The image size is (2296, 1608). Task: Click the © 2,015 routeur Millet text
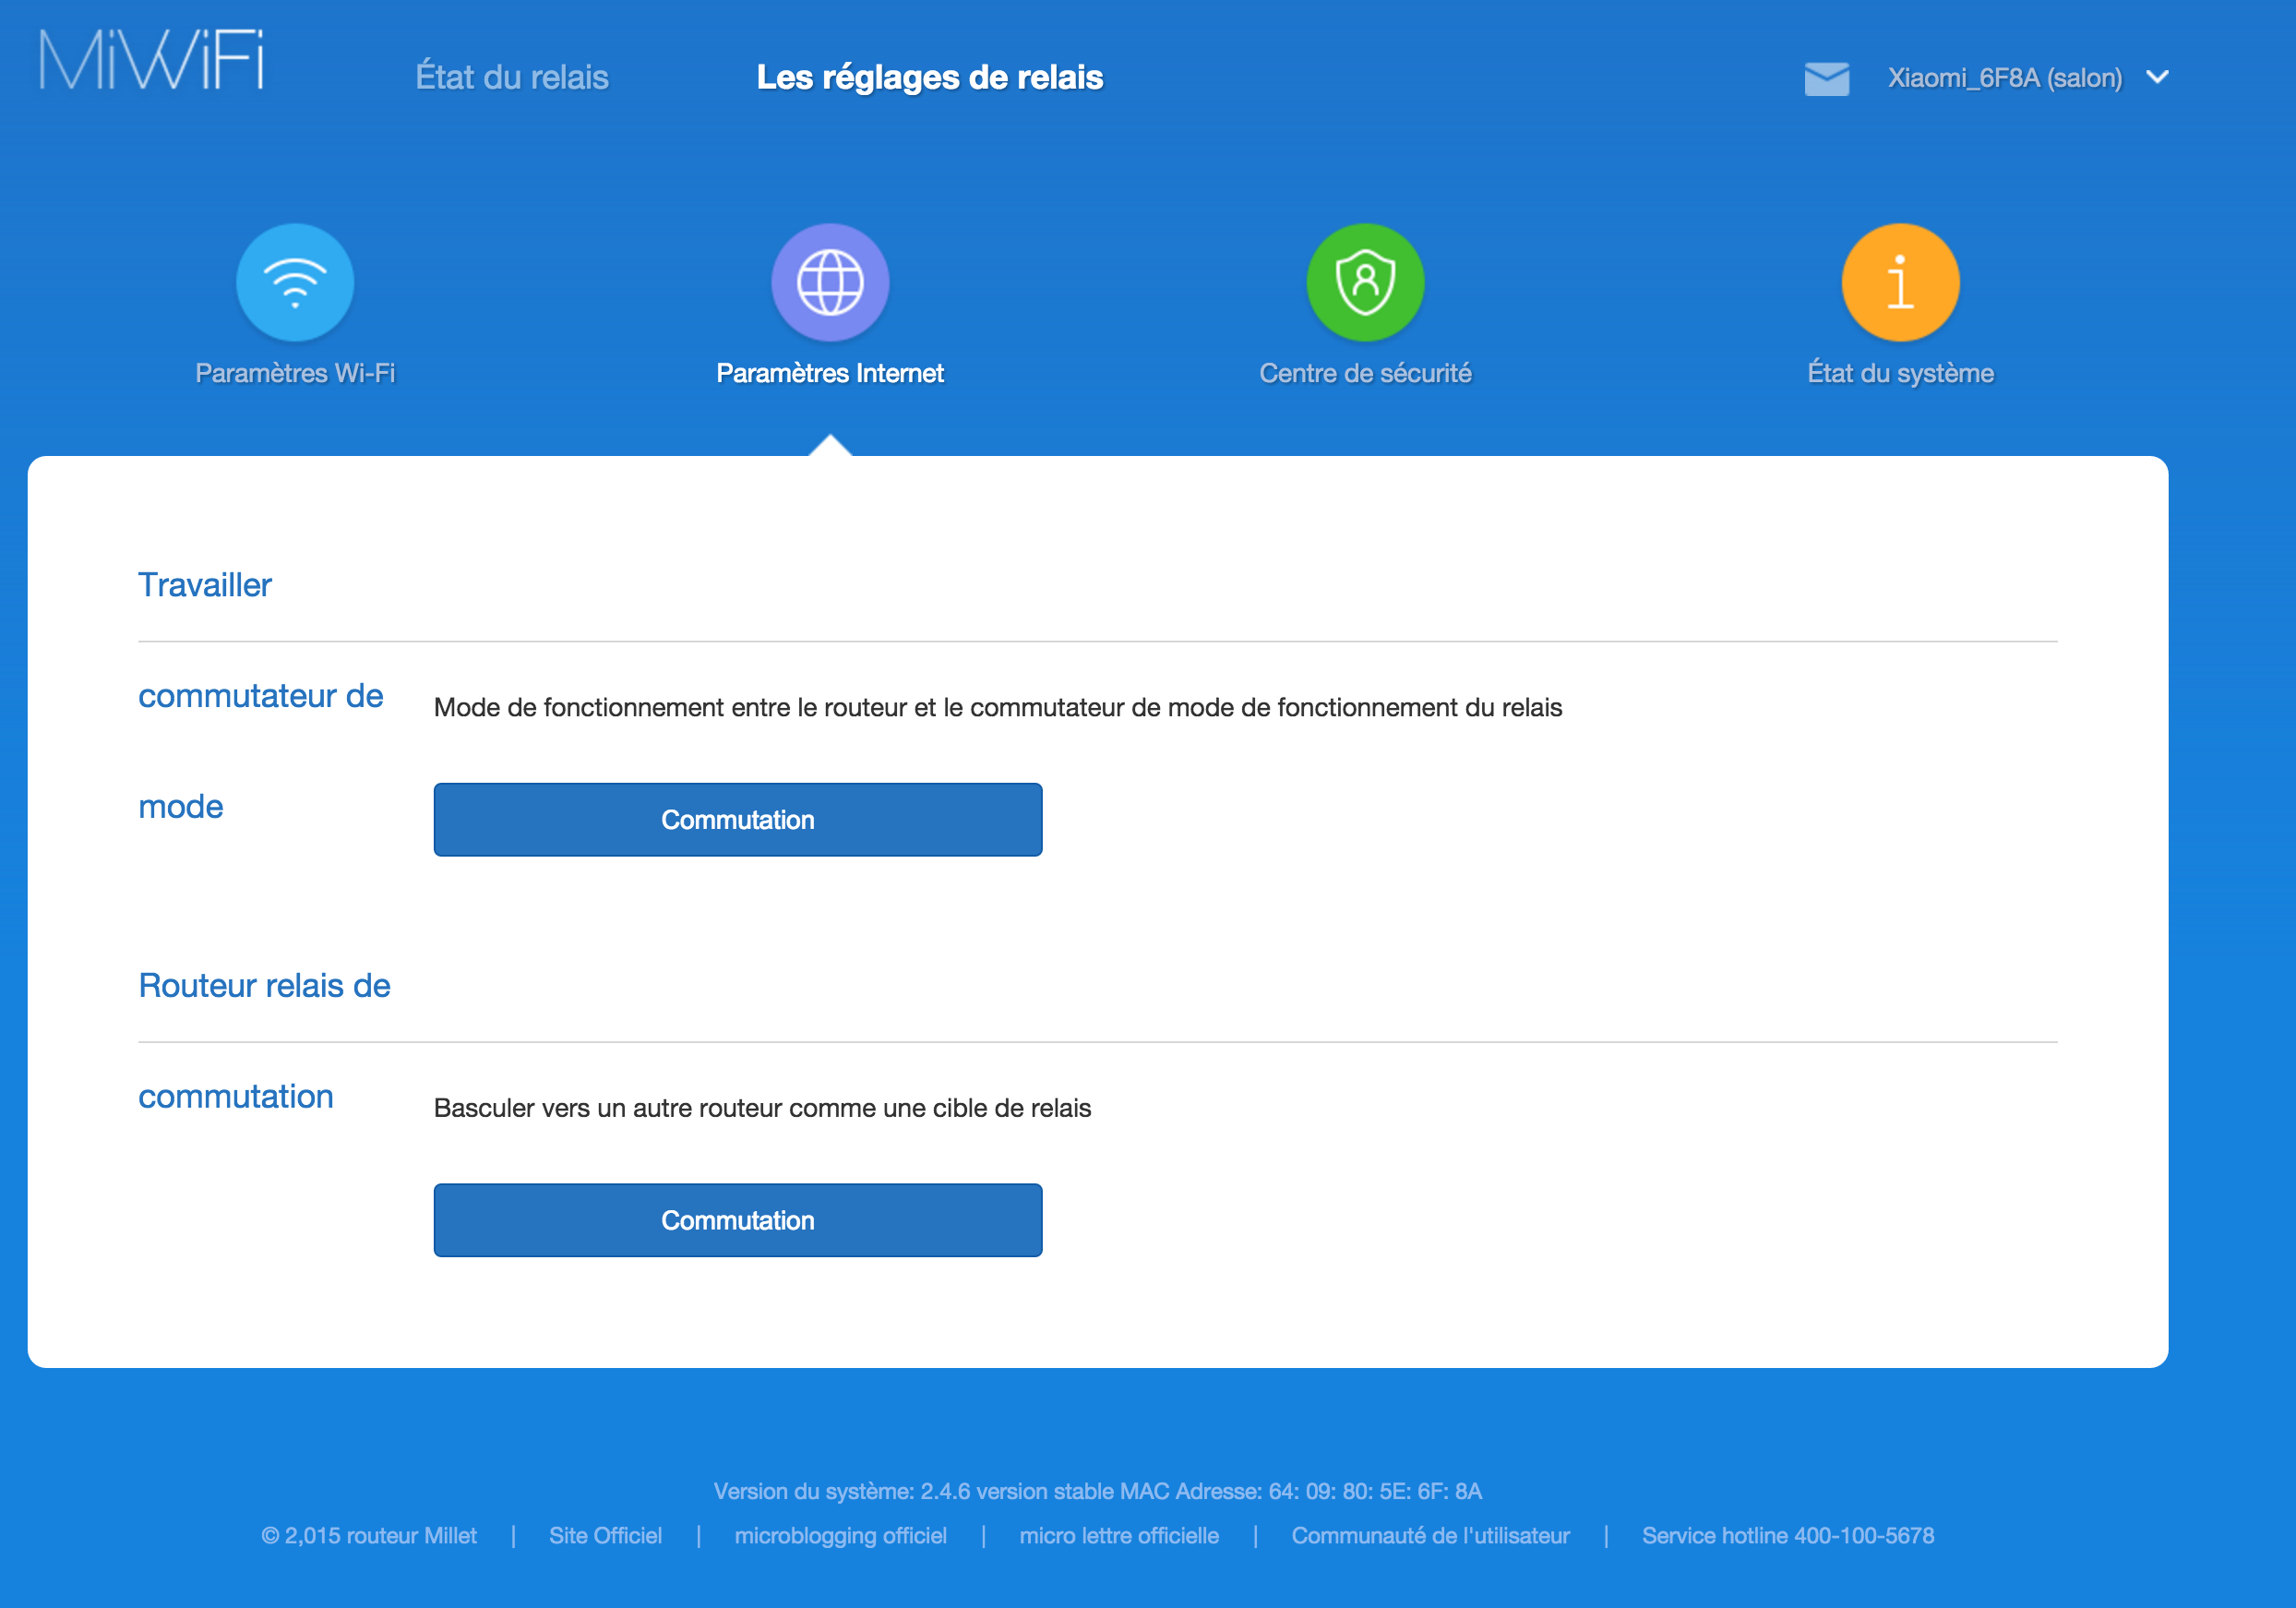[369, 1535]
